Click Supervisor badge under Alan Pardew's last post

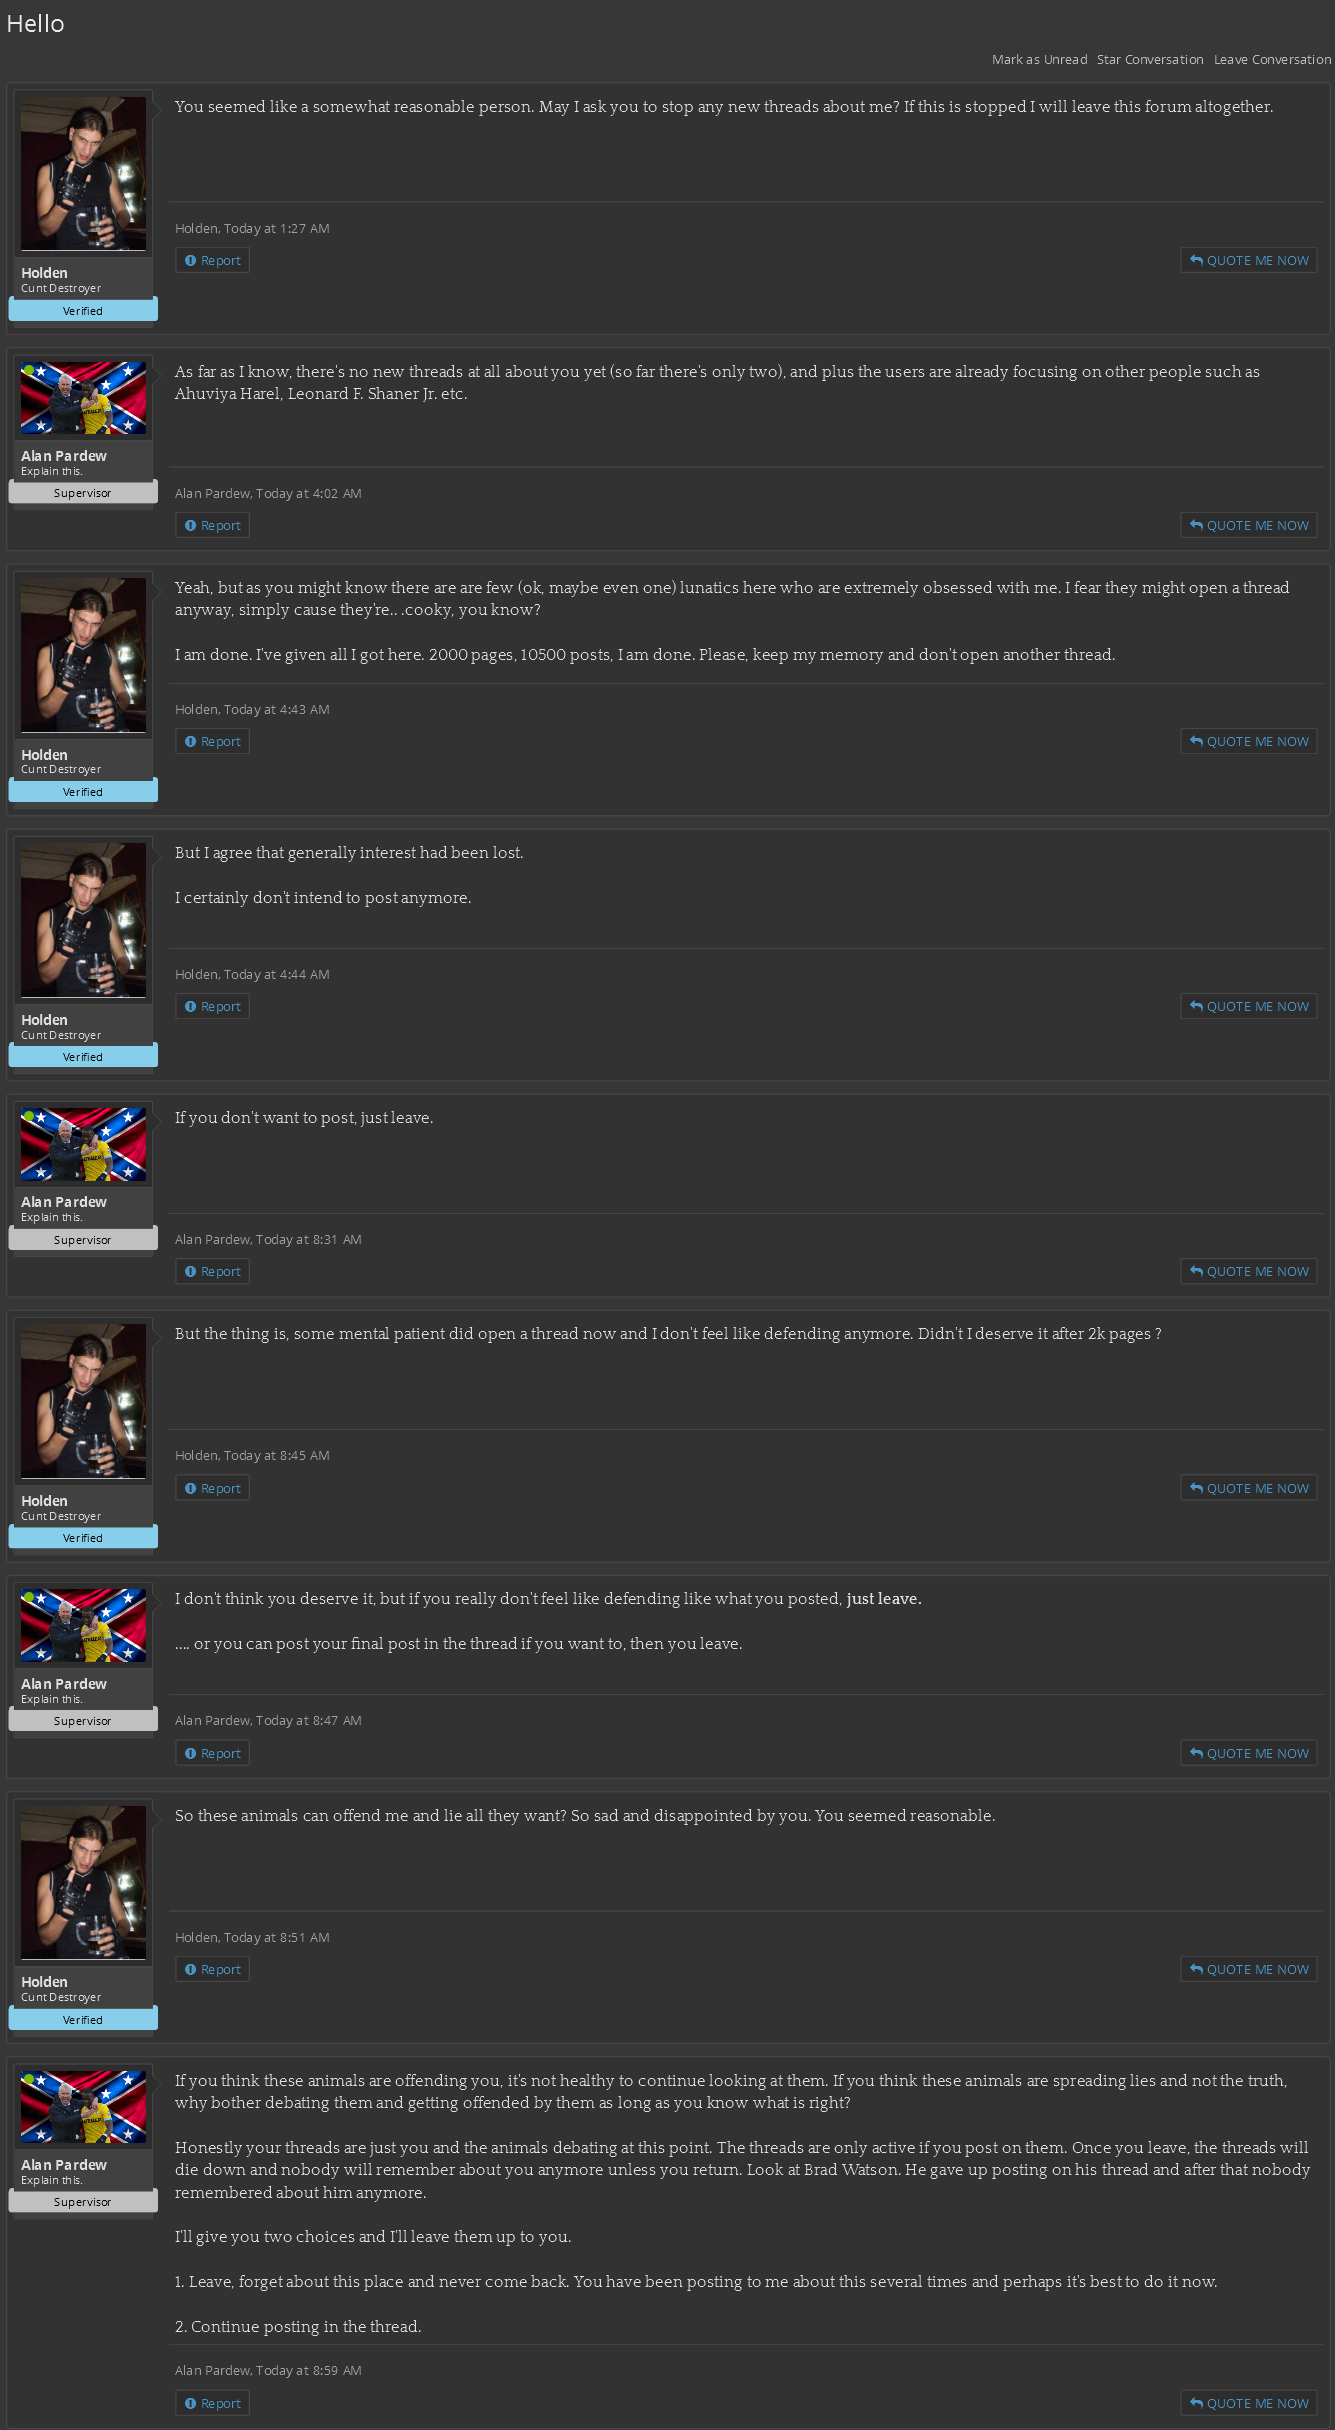coord(83,2202)
